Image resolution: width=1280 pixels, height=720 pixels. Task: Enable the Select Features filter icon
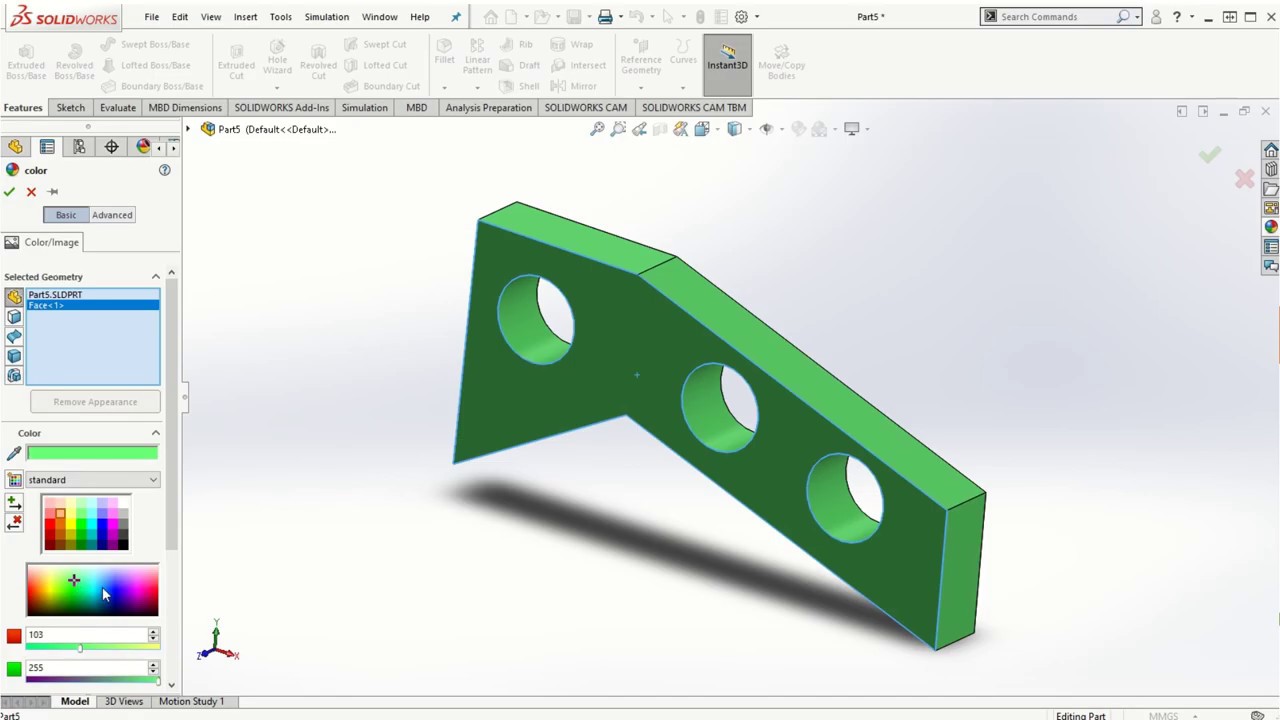[14, 375]
